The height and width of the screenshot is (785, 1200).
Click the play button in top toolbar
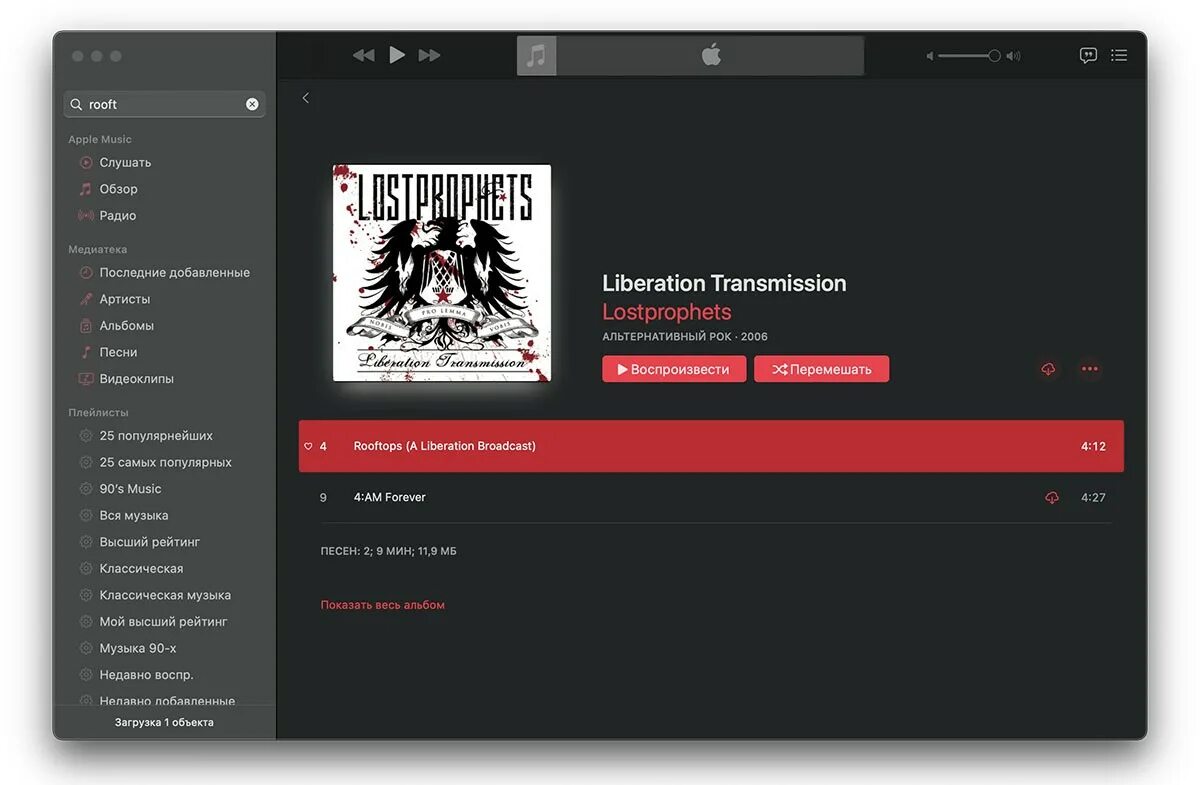coord(397,55)
